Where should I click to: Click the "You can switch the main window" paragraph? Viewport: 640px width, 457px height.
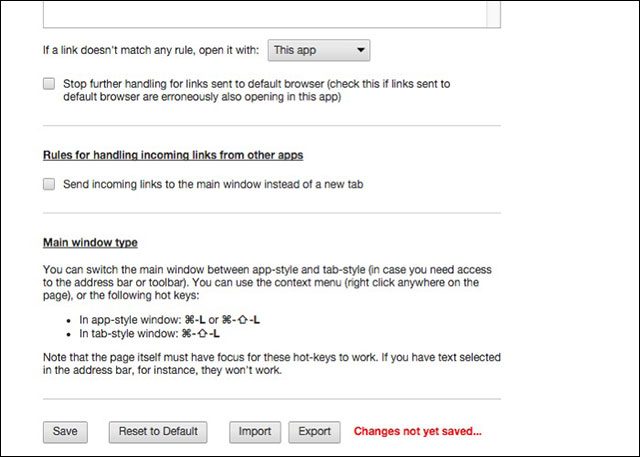pos(267,282)
